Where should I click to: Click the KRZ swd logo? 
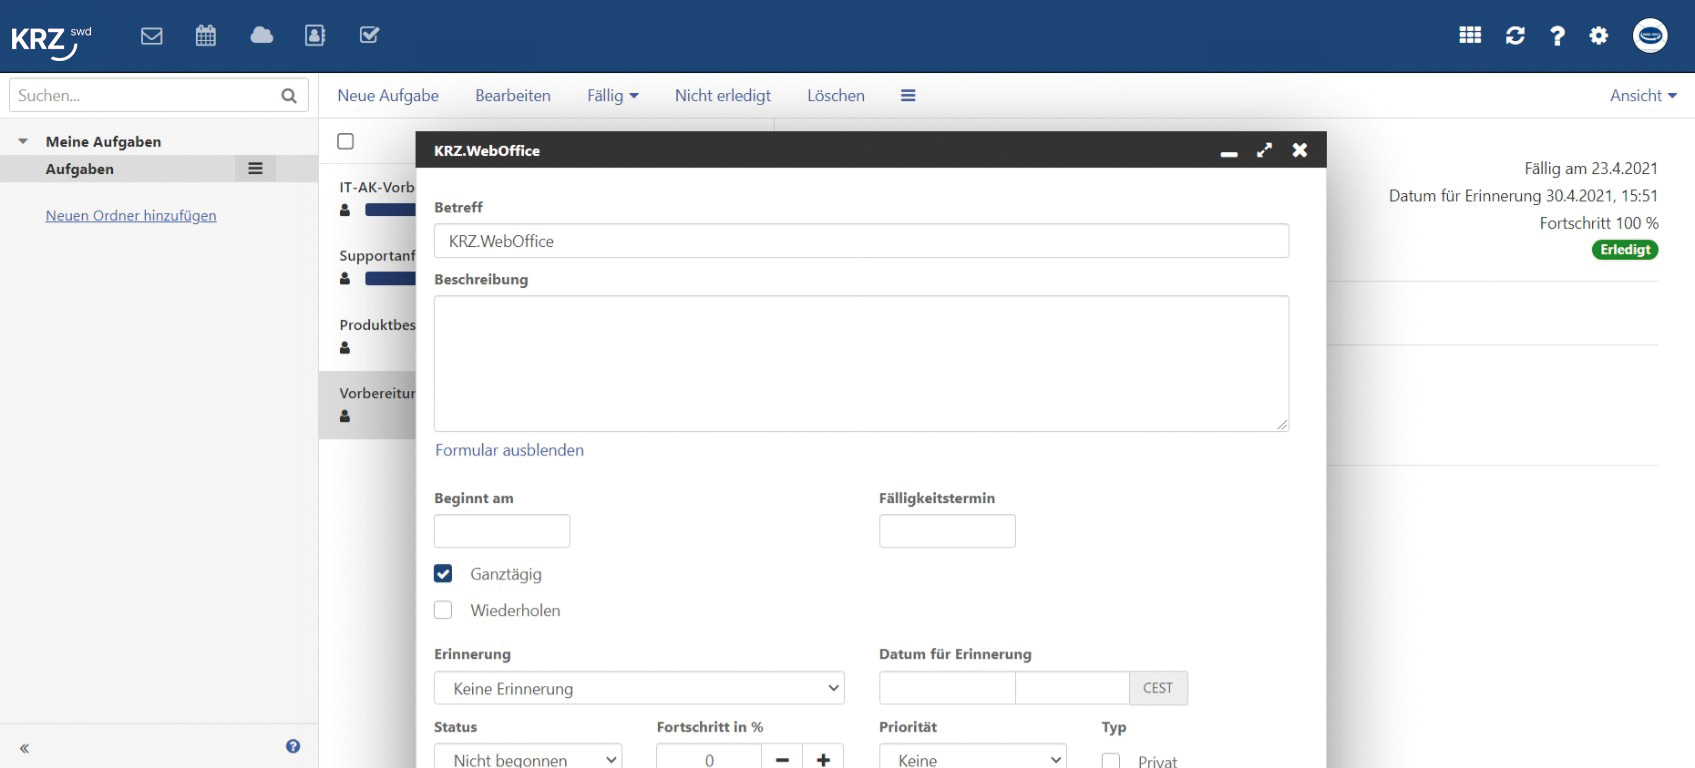point(50,41)
